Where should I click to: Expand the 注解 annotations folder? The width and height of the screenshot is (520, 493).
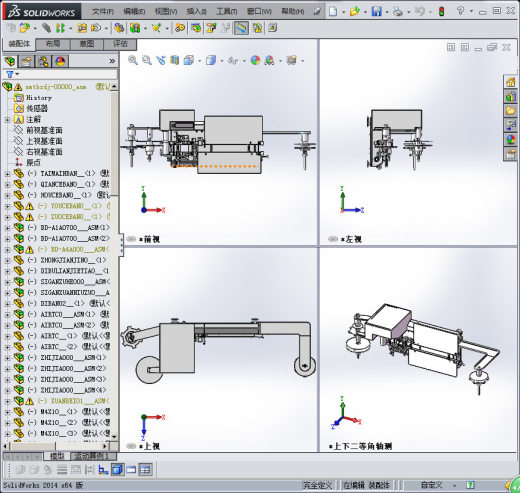coord(7,119)
